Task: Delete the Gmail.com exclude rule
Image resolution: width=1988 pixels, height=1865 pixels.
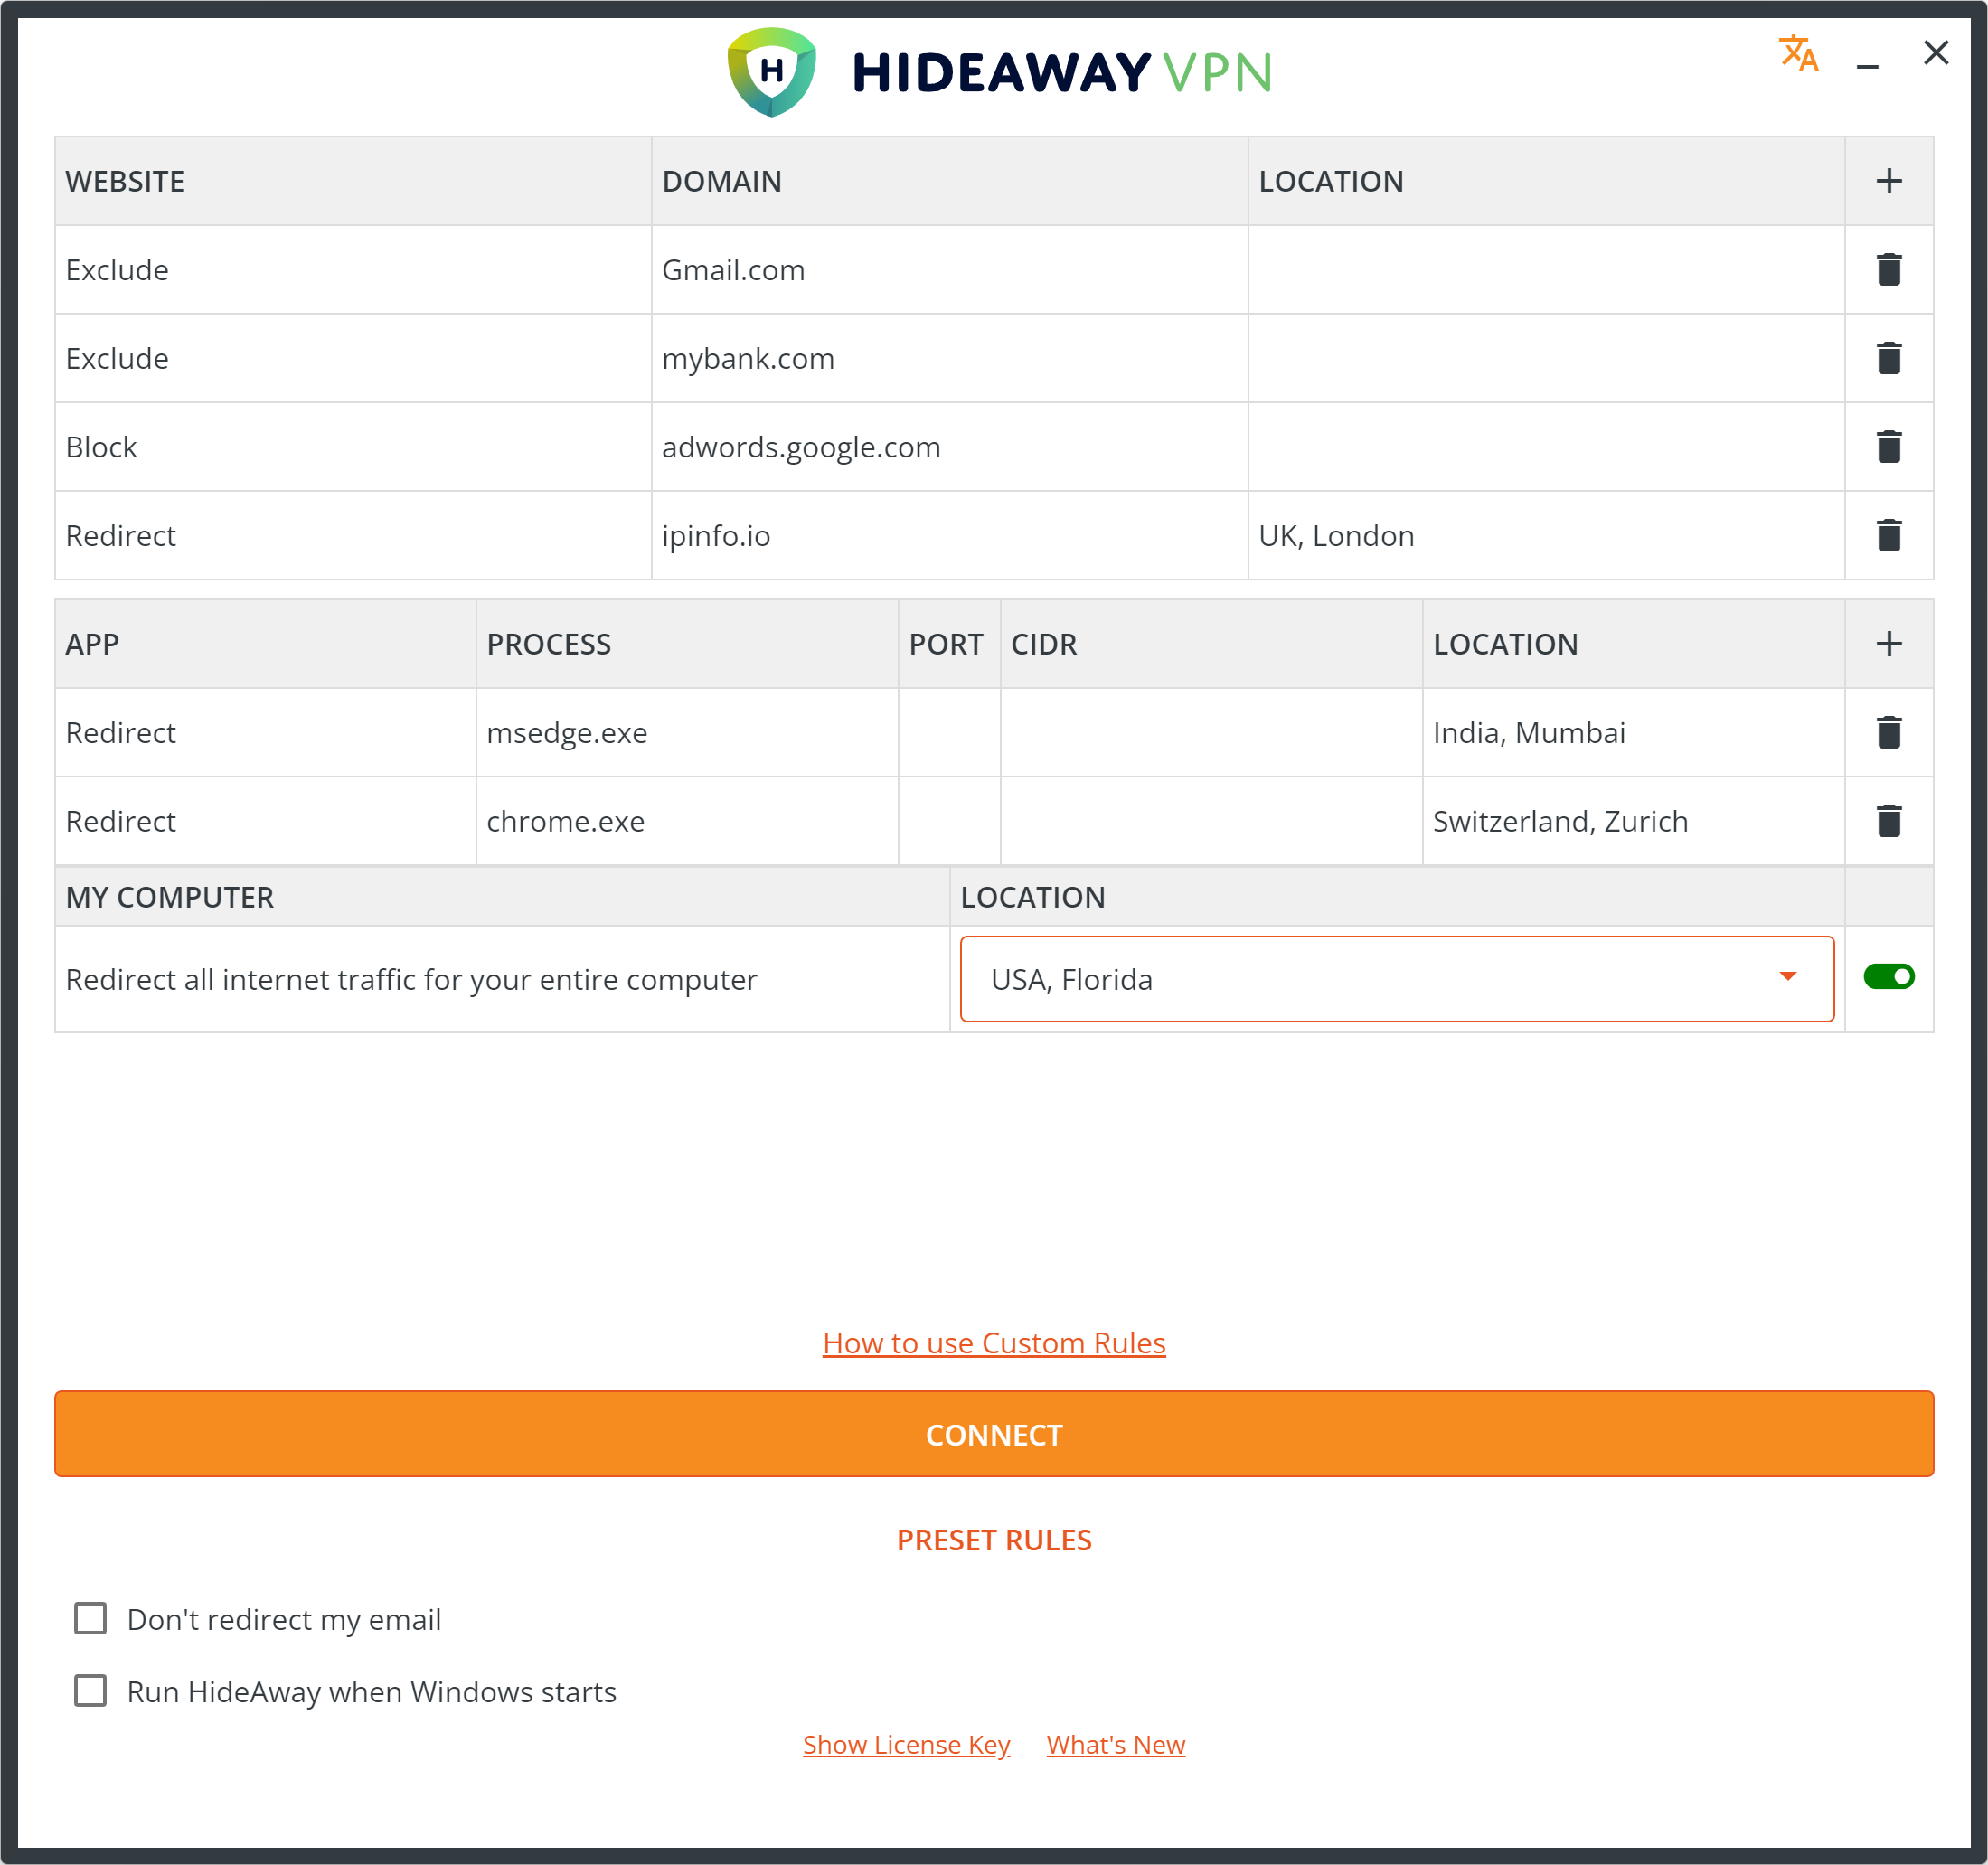Action: [1888, 269]
